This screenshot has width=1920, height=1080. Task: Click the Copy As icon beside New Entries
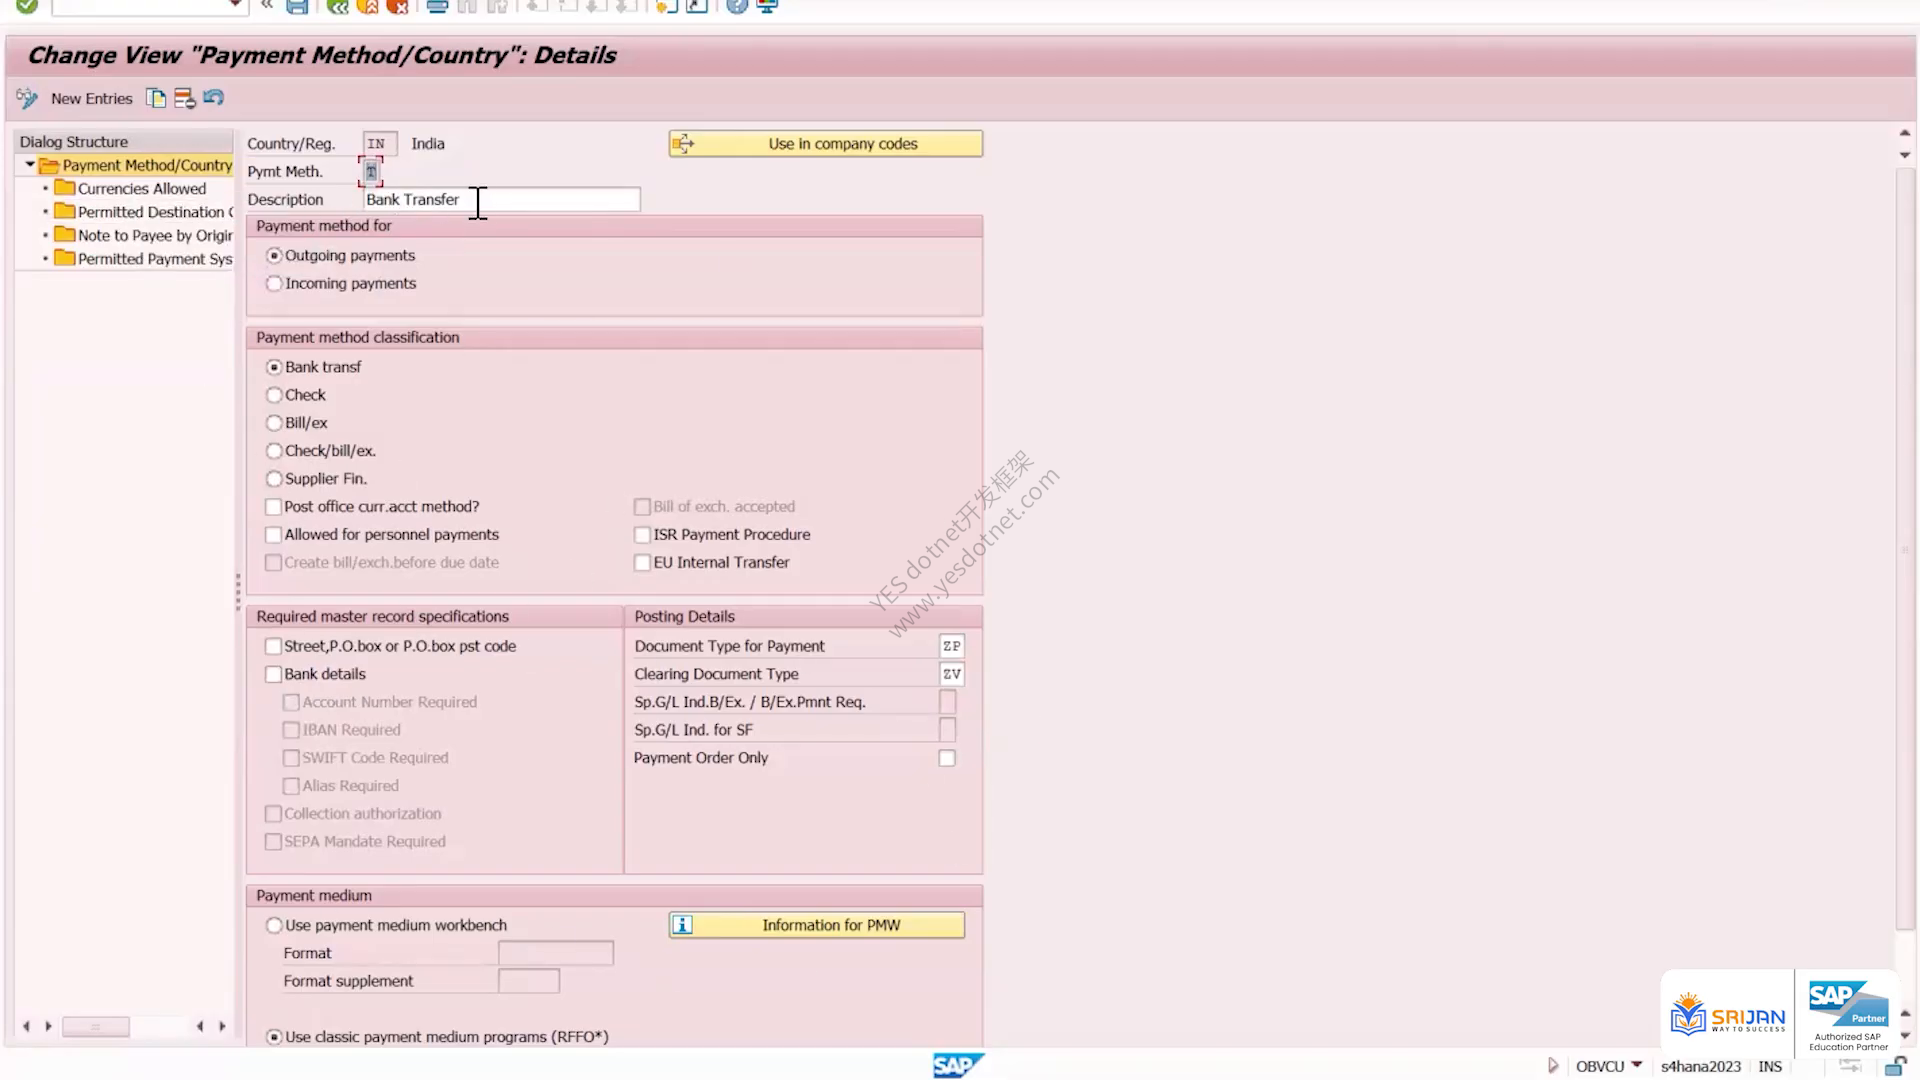click(x=156, y=98)
